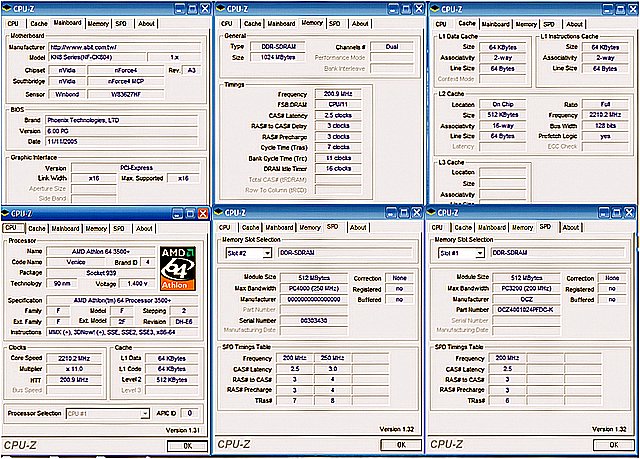The image size is (640, 459).
Task: Open SPD tab in the Memory timings window
Action: pos(334,24)
